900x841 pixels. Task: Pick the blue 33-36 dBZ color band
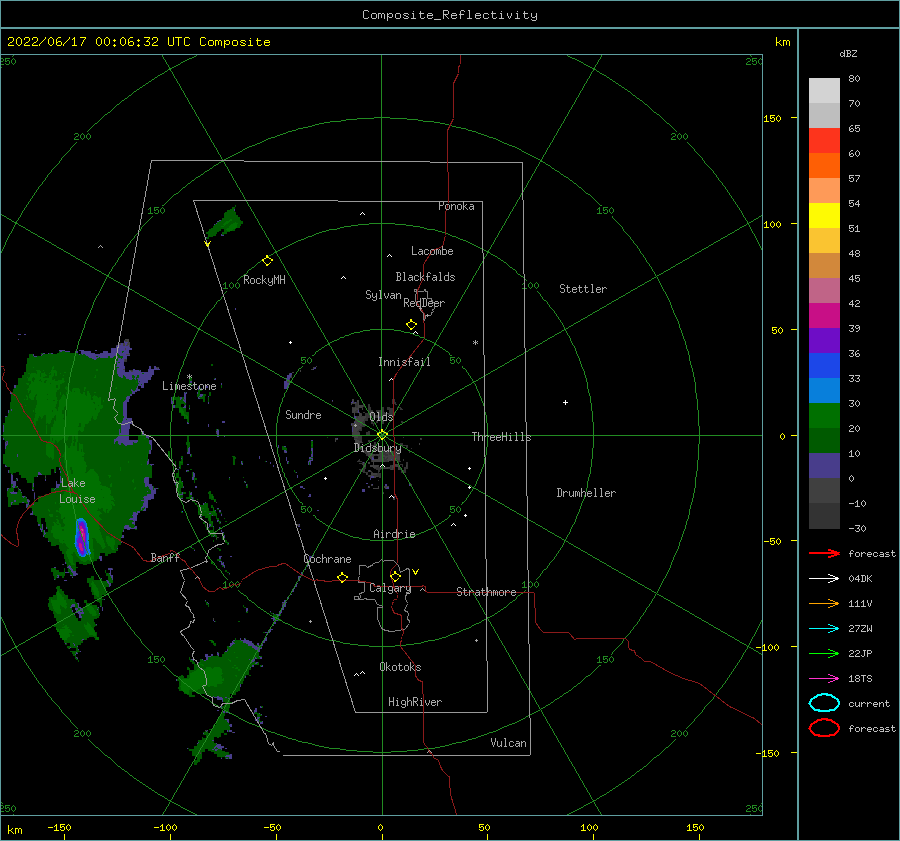coord(824,366)
